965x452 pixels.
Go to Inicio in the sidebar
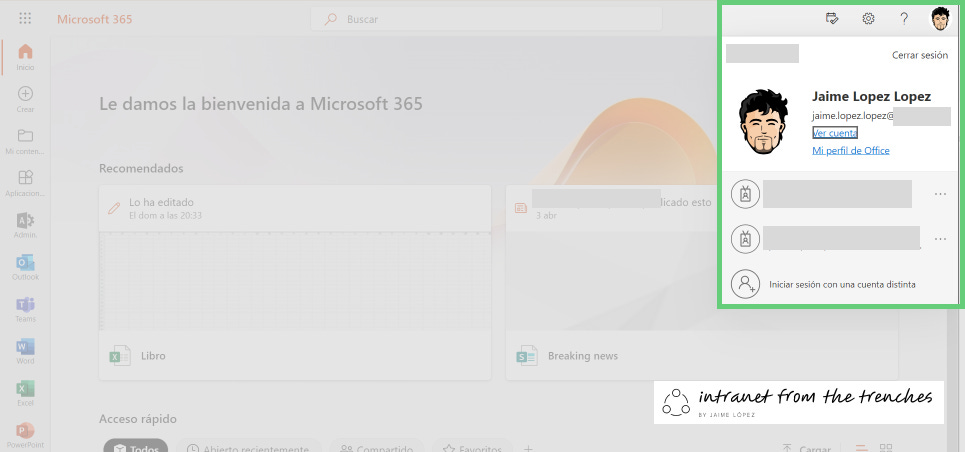(x=25, y=57)
